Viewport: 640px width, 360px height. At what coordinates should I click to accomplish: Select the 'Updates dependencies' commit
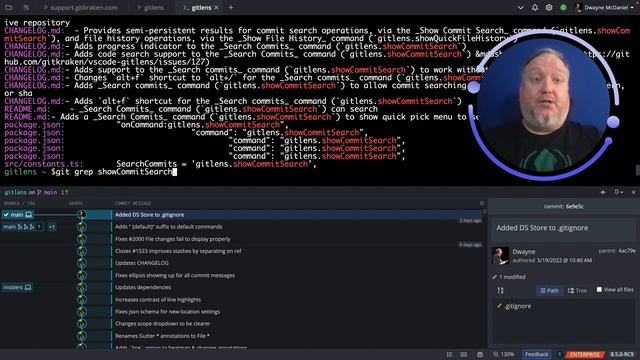[297, 287]
